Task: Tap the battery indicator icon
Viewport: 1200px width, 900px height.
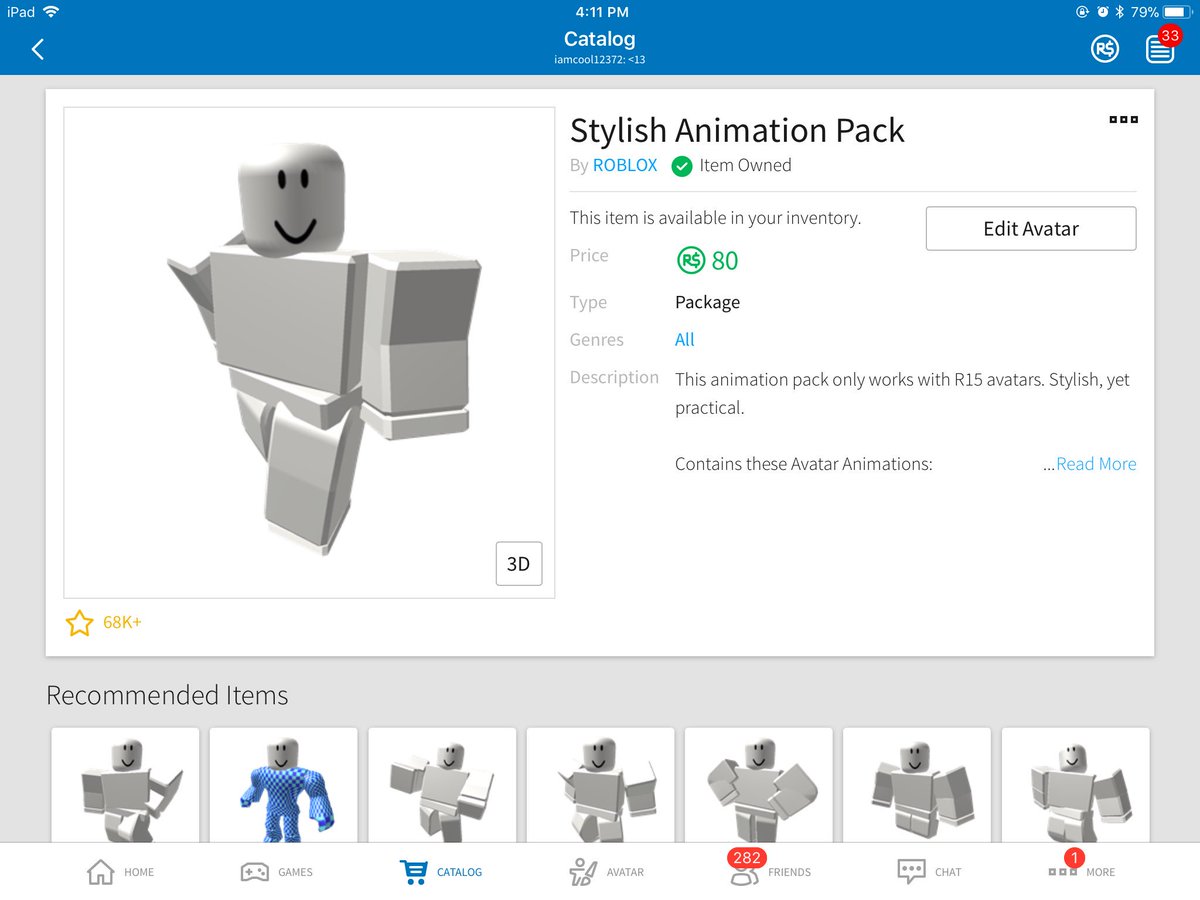Action: coord(1176,12)
